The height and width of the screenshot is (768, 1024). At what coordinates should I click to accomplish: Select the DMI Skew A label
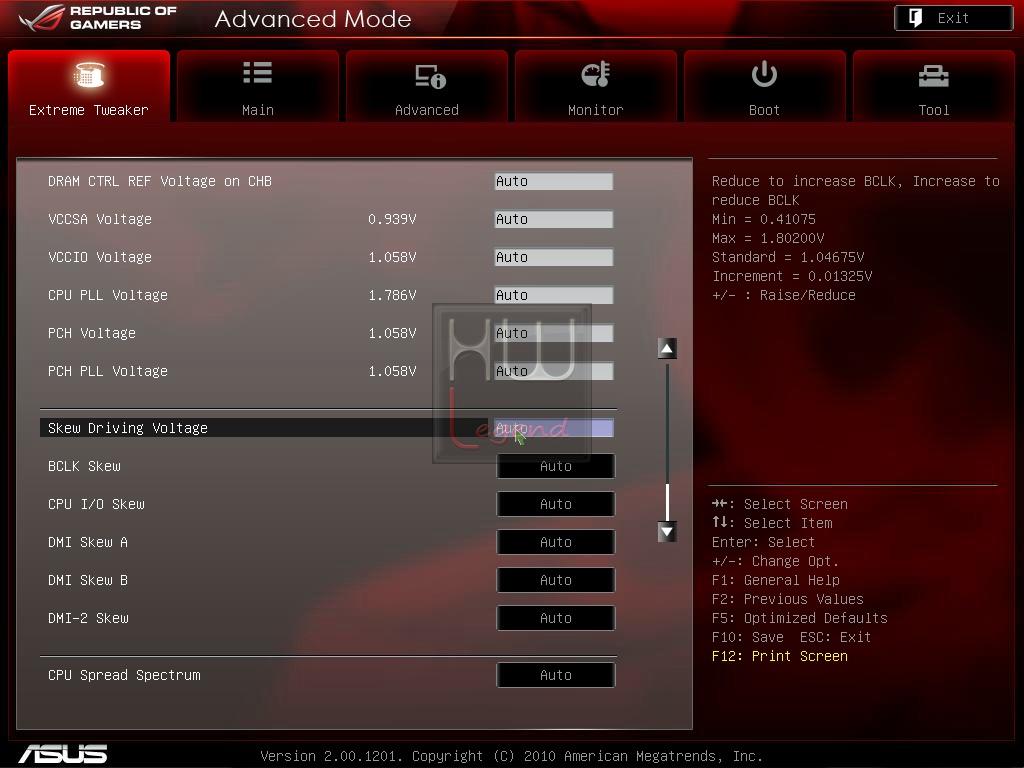pos(88,542)
